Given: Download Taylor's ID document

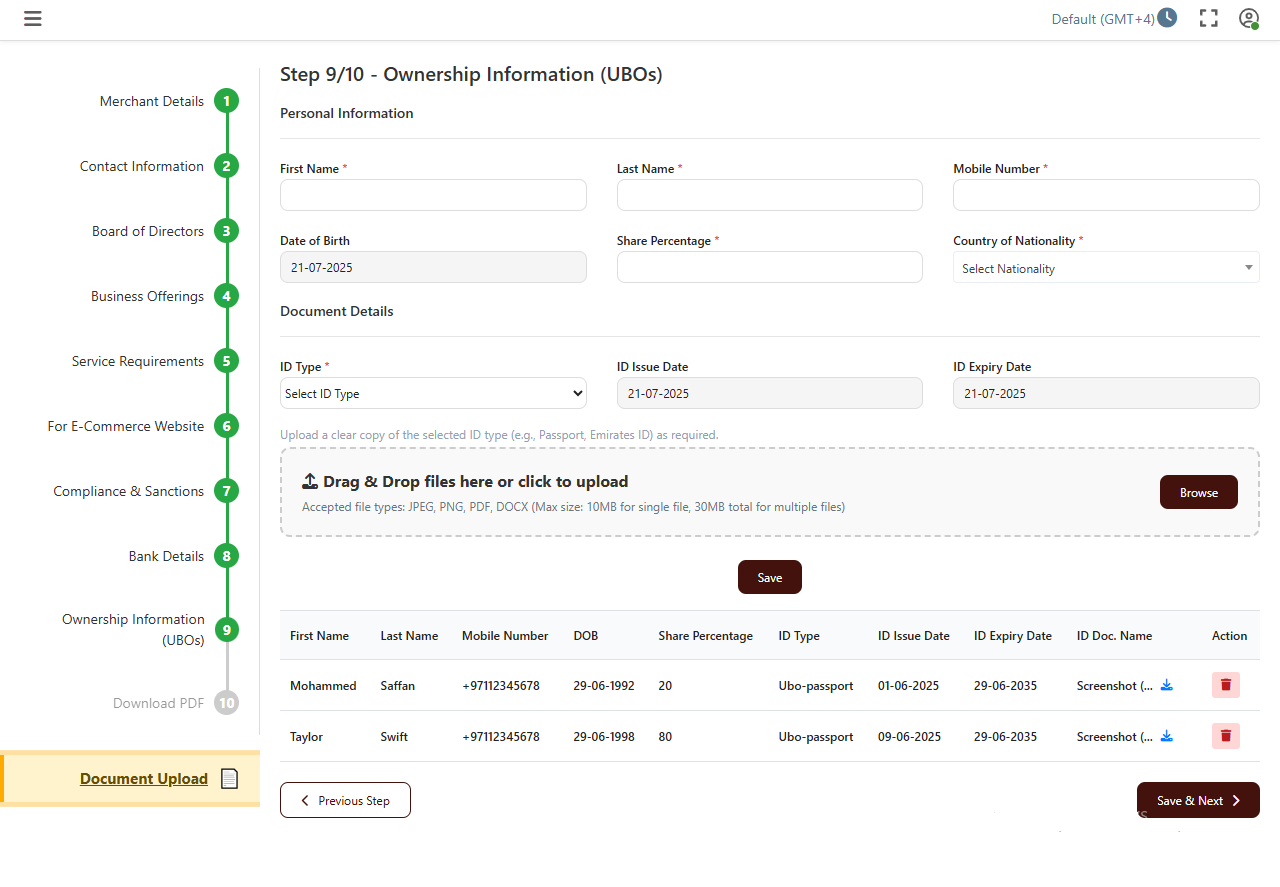Looking at the screenshot, I should click(1166, 736).
